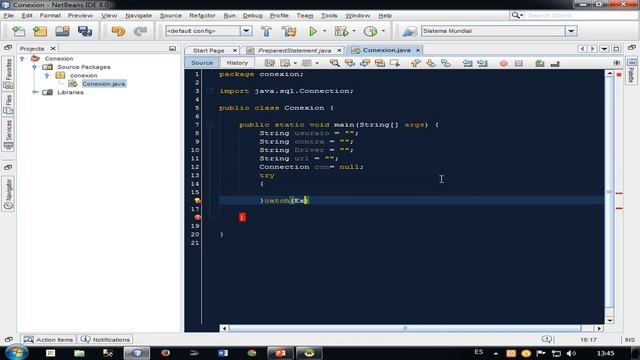Click the Profile Project icon
This screenshot has height=360, width=640.
click(370, 31)
